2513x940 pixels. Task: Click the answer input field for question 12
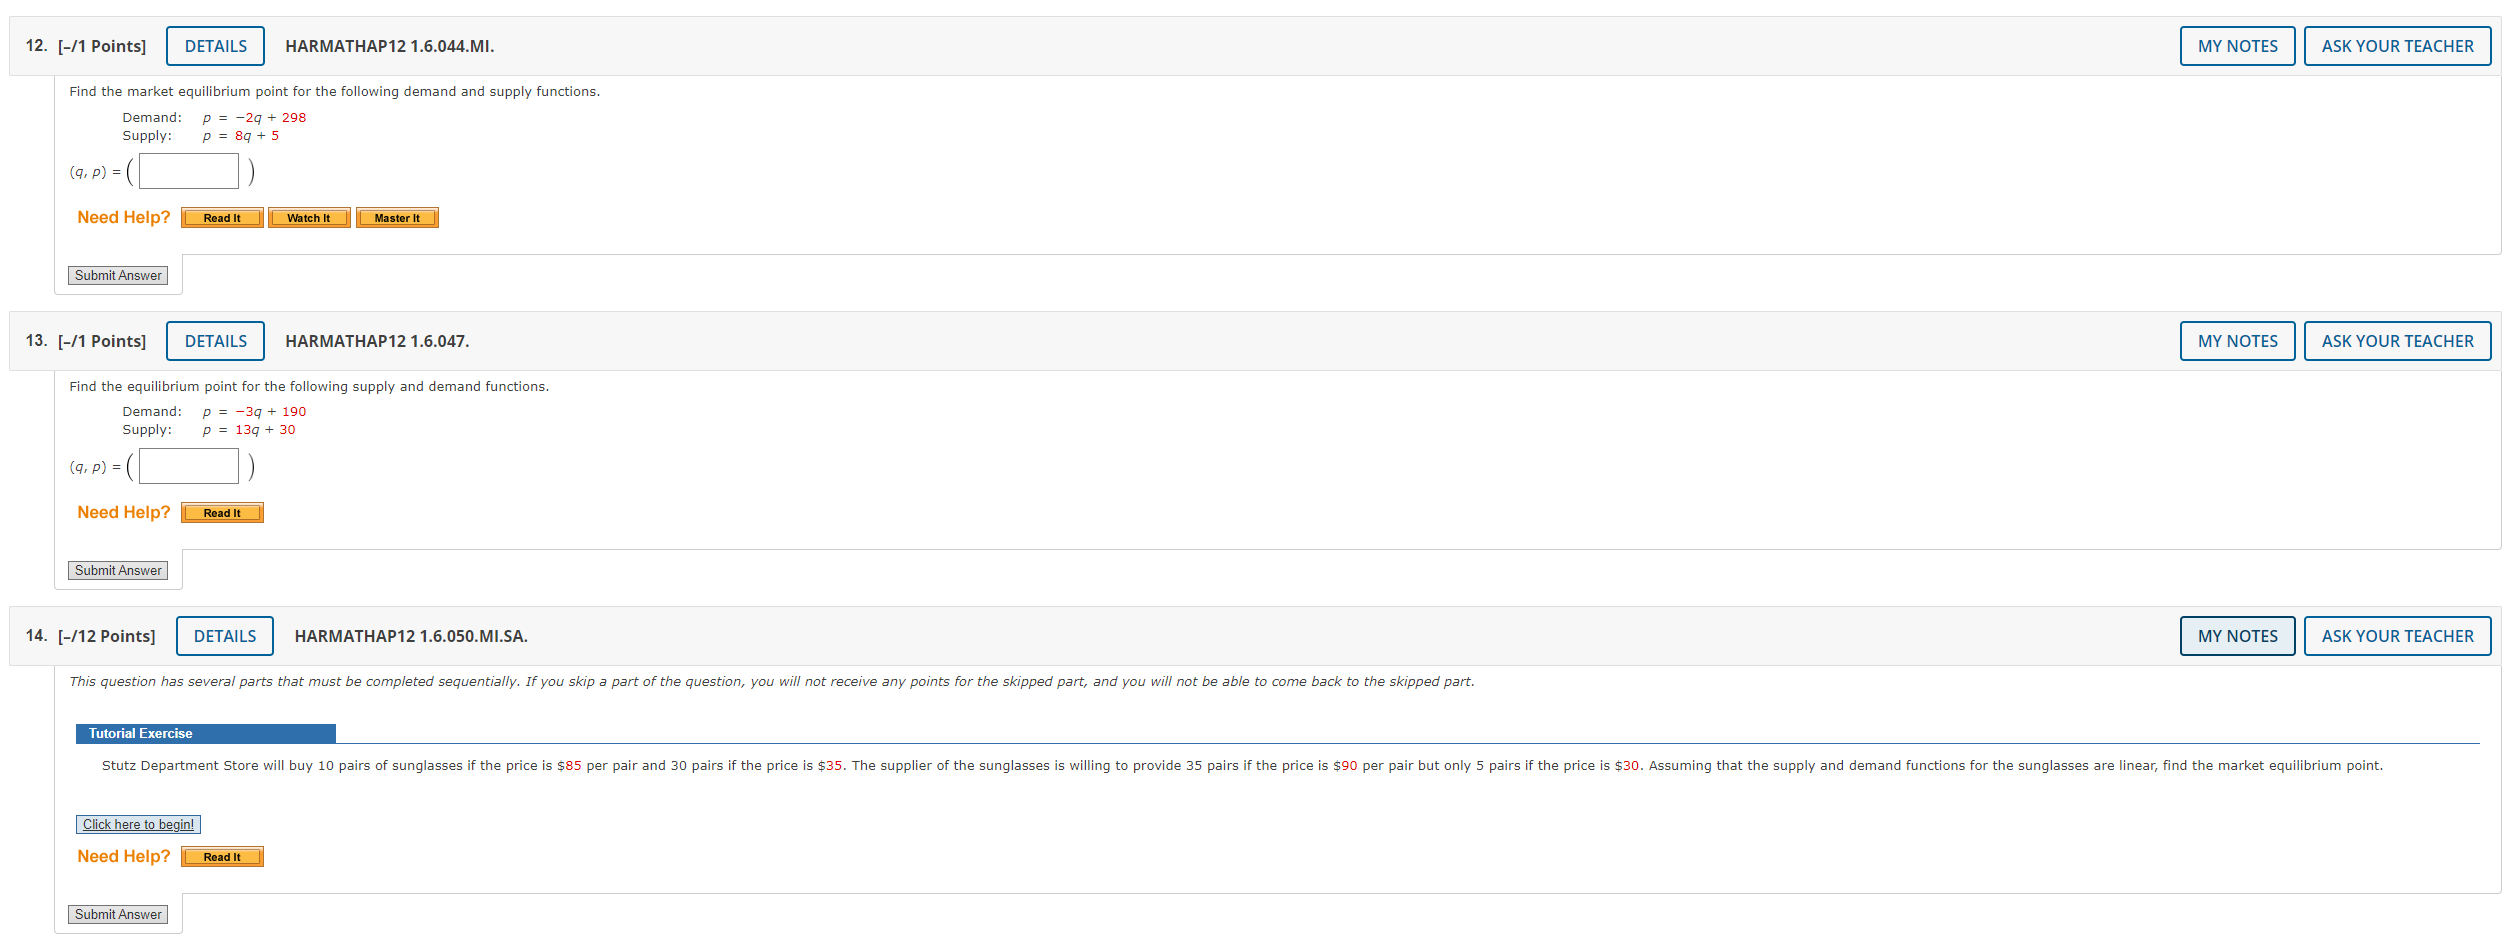click(x=187, y=171)
